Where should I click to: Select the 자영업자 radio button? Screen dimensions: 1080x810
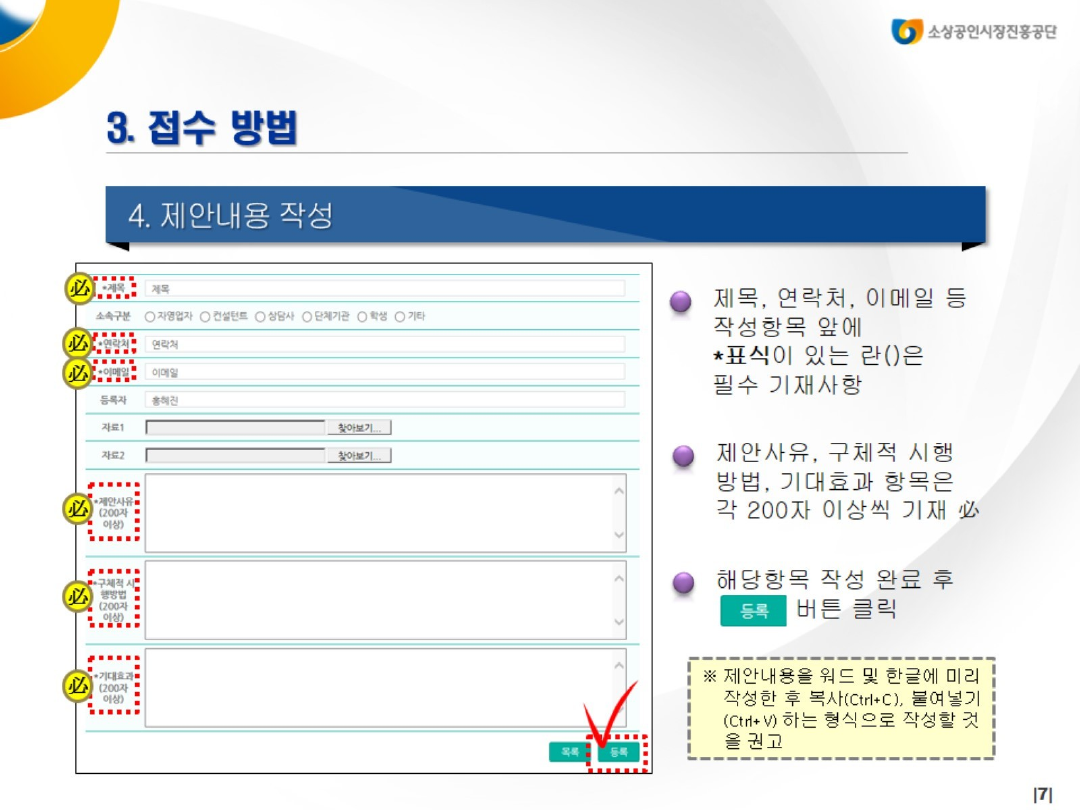[x=150, y=316]
